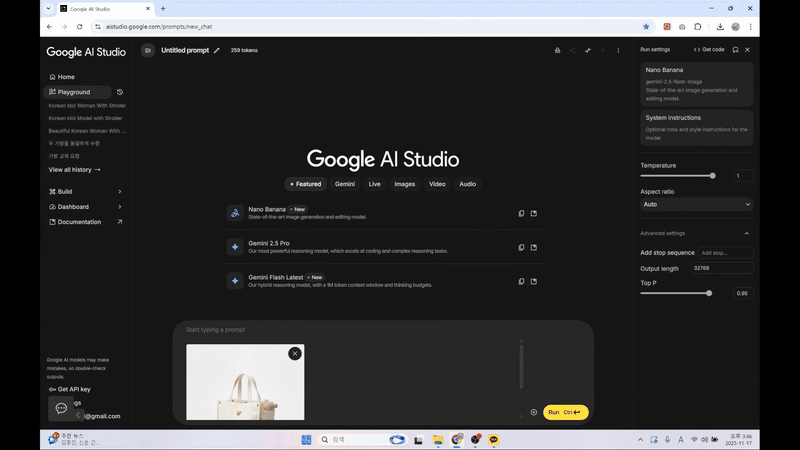Select the Nano Banana model card in settings
800x450 pixels.
pos(696,84)
